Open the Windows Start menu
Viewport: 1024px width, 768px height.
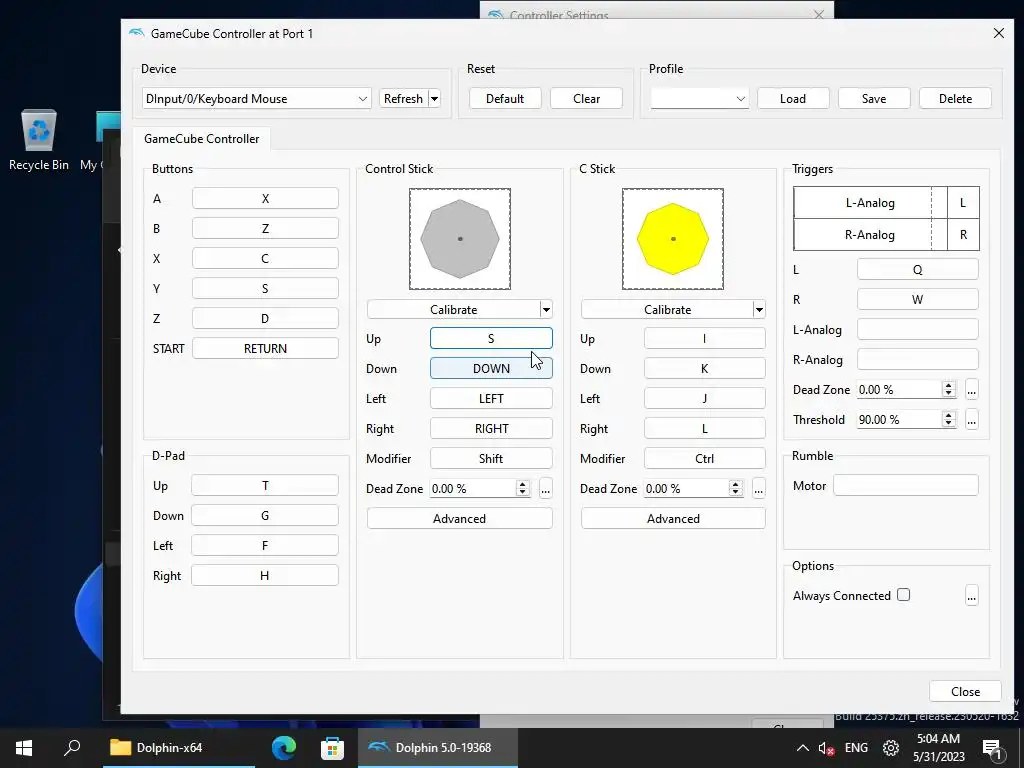[x=24, y=747]
